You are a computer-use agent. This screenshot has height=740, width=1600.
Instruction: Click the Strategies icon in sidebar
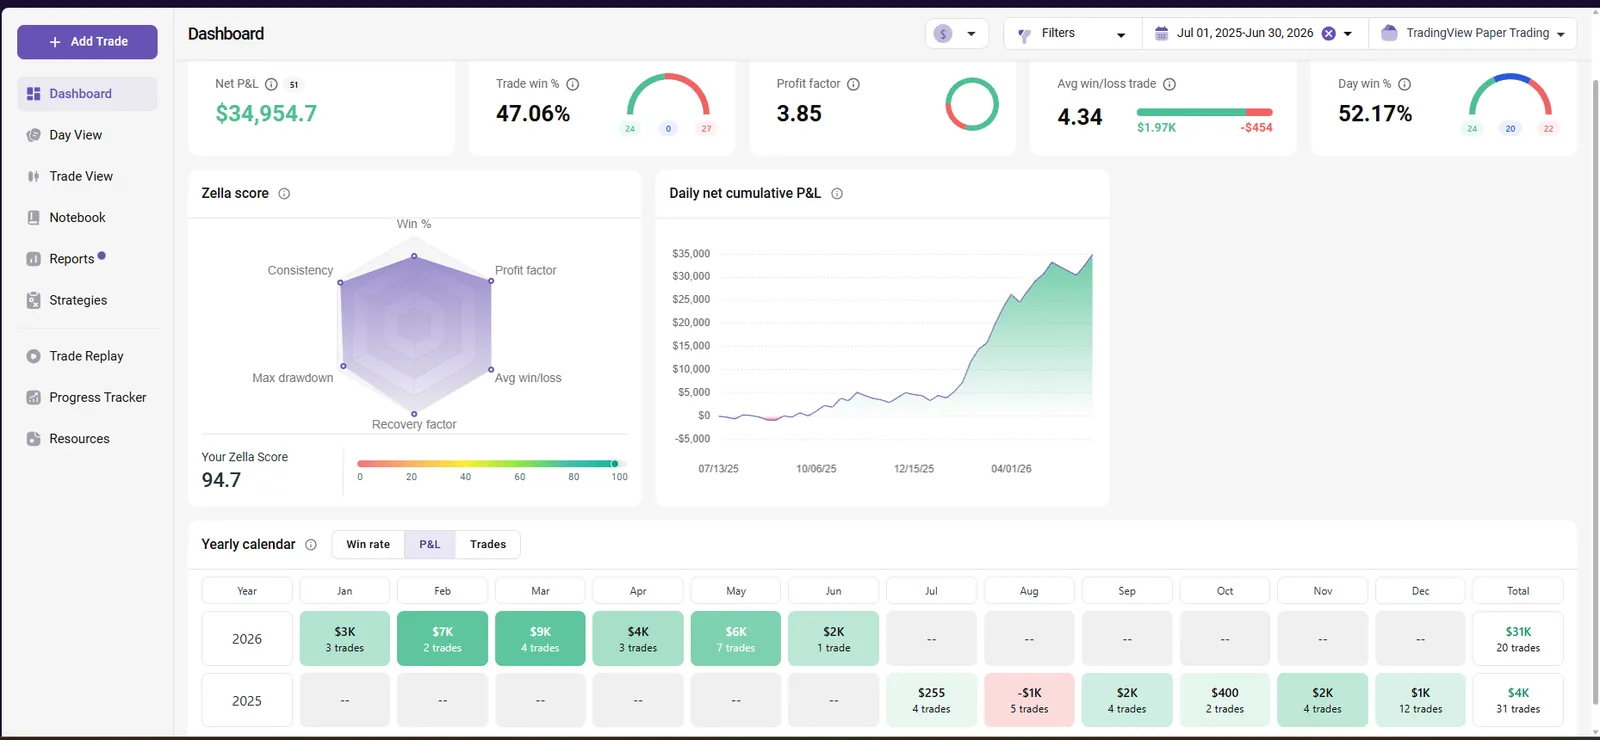pyautogui.click(x=33, y=300)
